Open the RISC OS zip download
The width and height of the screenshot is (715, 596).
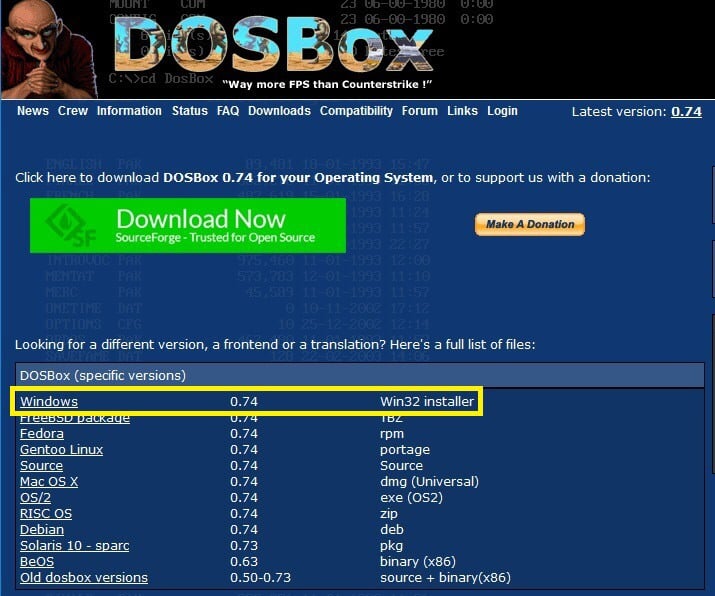[46, 513]
